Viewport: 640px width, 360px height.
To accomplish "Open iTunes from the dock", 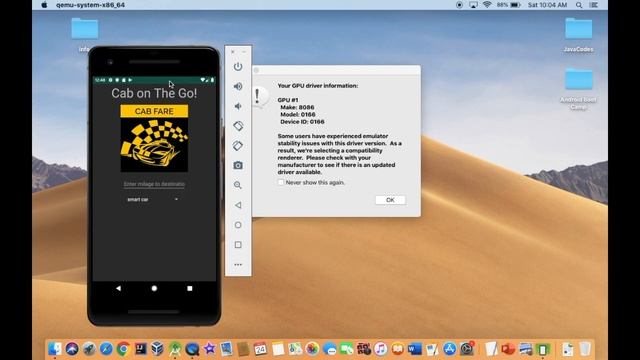I will (381, 349).
